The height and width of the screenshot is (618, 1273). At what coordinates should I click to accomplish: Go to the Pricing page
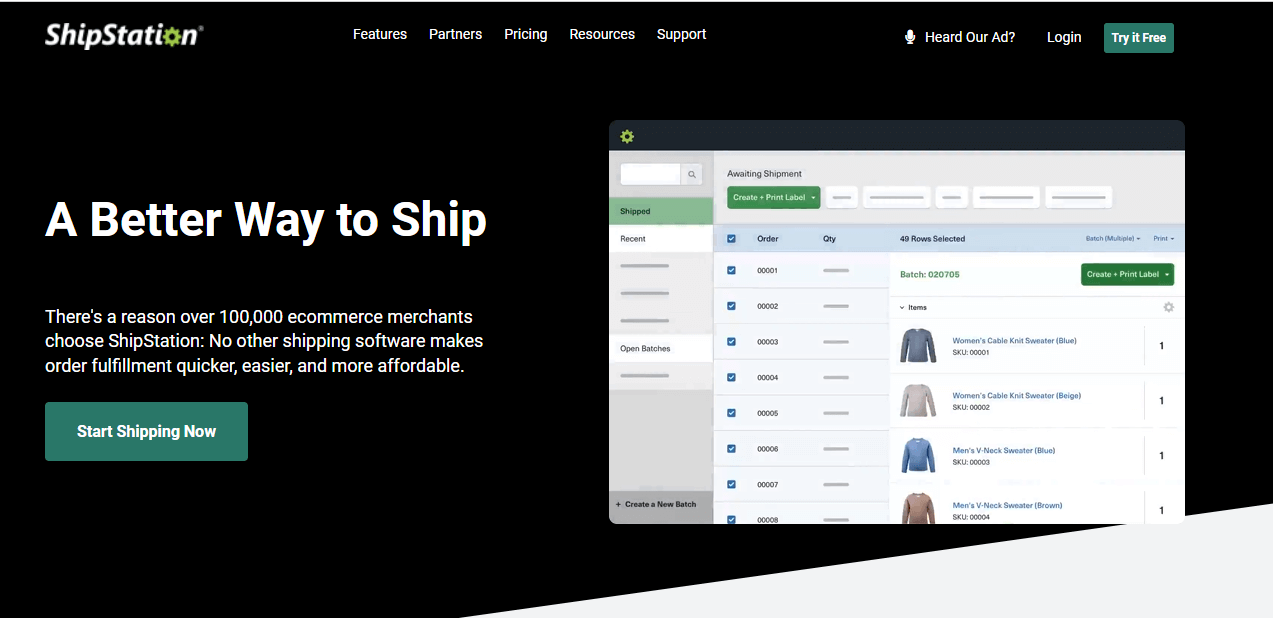[526, 34]
